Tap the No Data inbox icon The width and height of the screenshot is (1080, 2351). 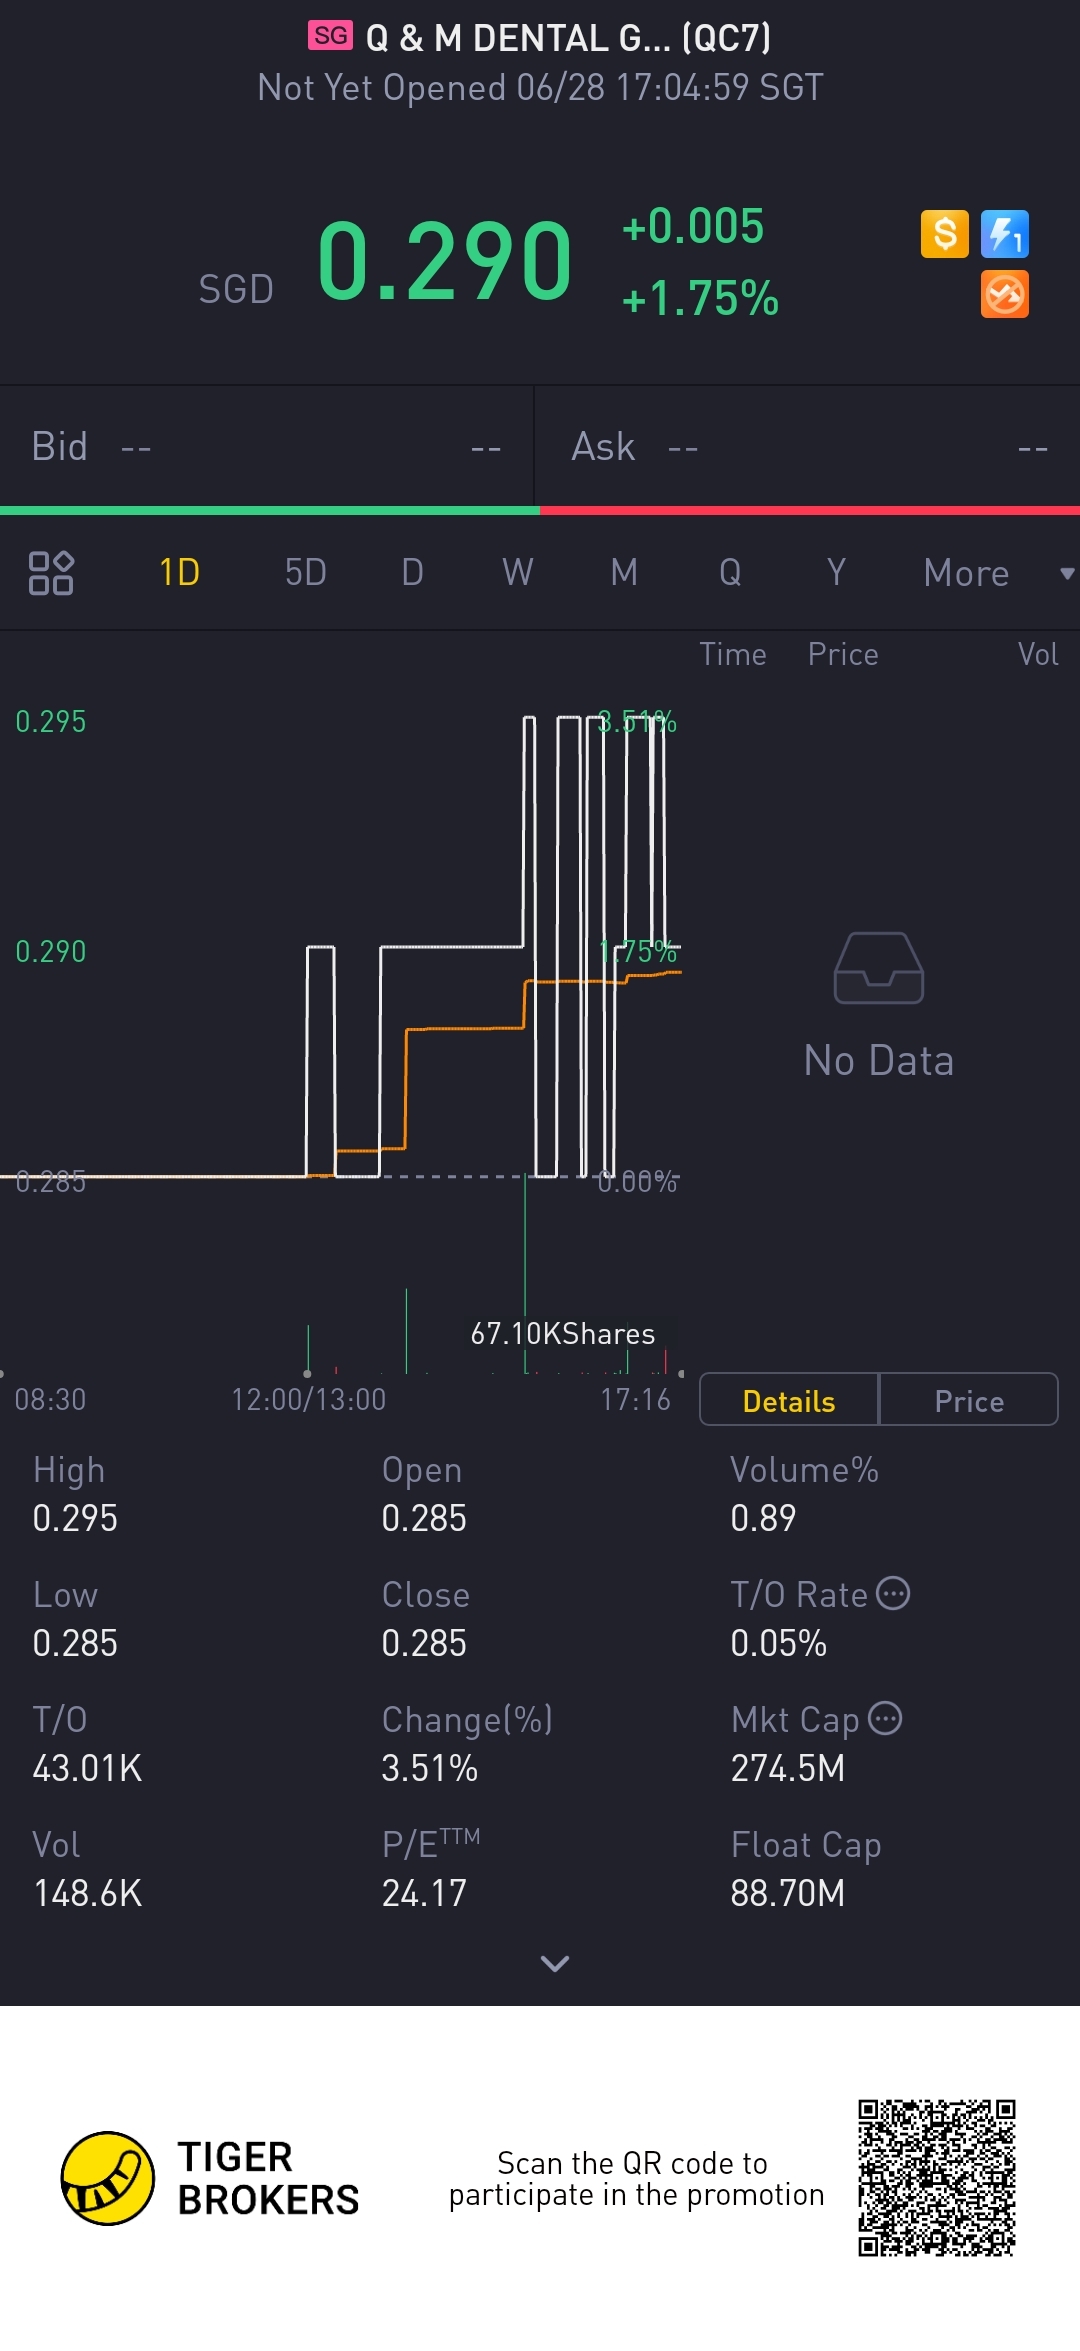878,968
